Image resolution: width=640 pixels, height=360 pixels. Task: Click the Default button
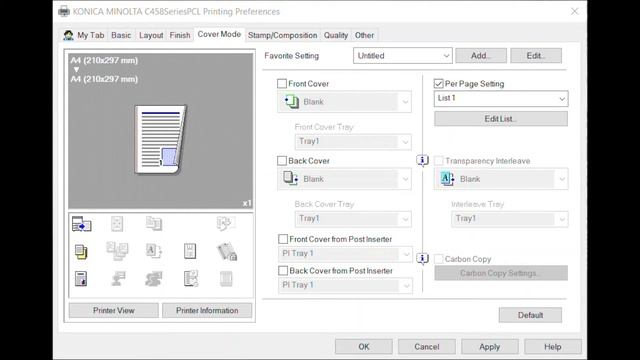click(530, 315)
